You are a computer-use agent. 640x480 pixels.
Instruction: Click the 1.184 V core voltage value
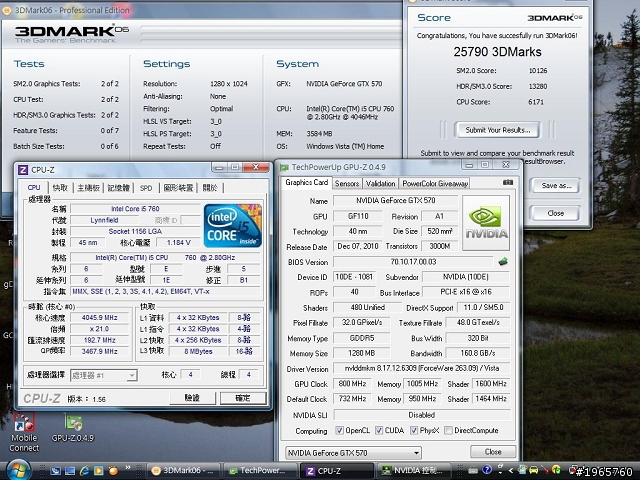(179, 242)
